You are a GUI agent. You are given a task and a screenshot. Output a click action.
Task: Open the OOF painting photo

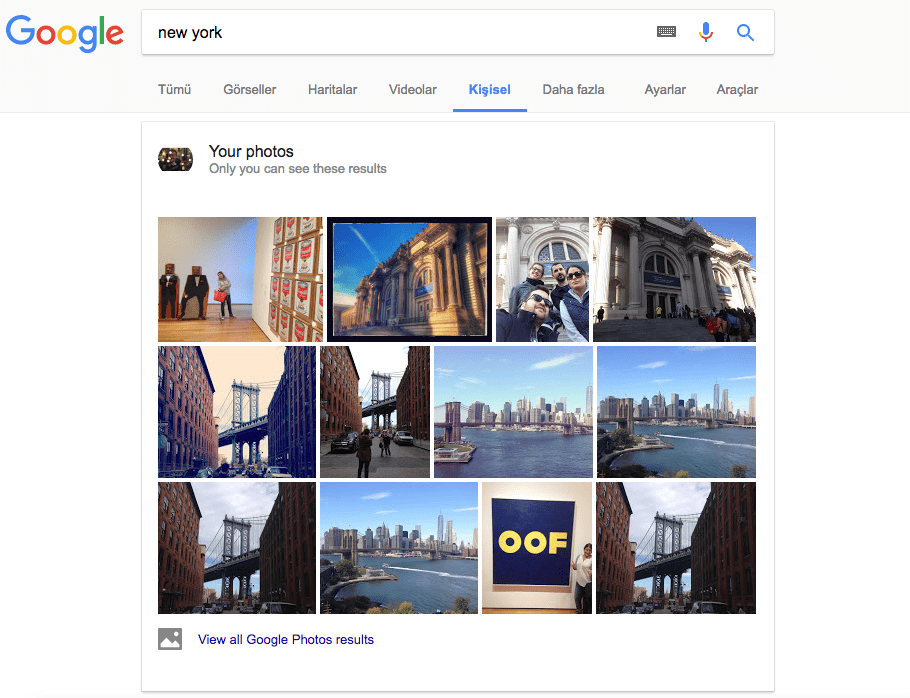[x=537, y=547]
